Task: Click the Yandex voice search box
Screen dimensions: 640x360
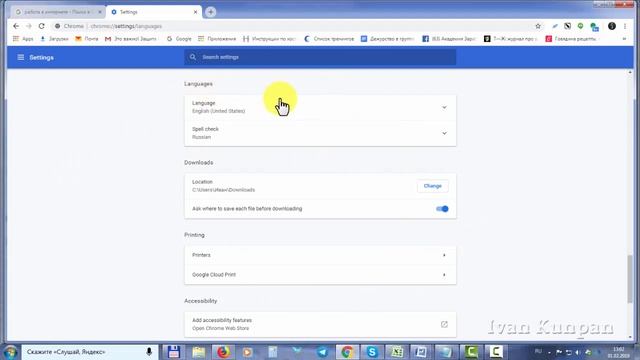Action: click(89, 352)
